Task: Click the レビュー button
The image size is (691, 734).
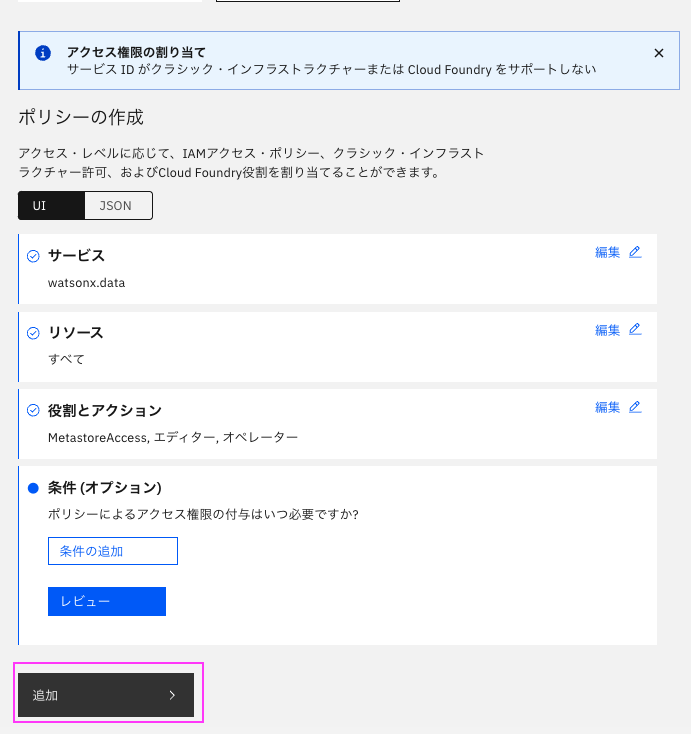Action: pos(107,602)
